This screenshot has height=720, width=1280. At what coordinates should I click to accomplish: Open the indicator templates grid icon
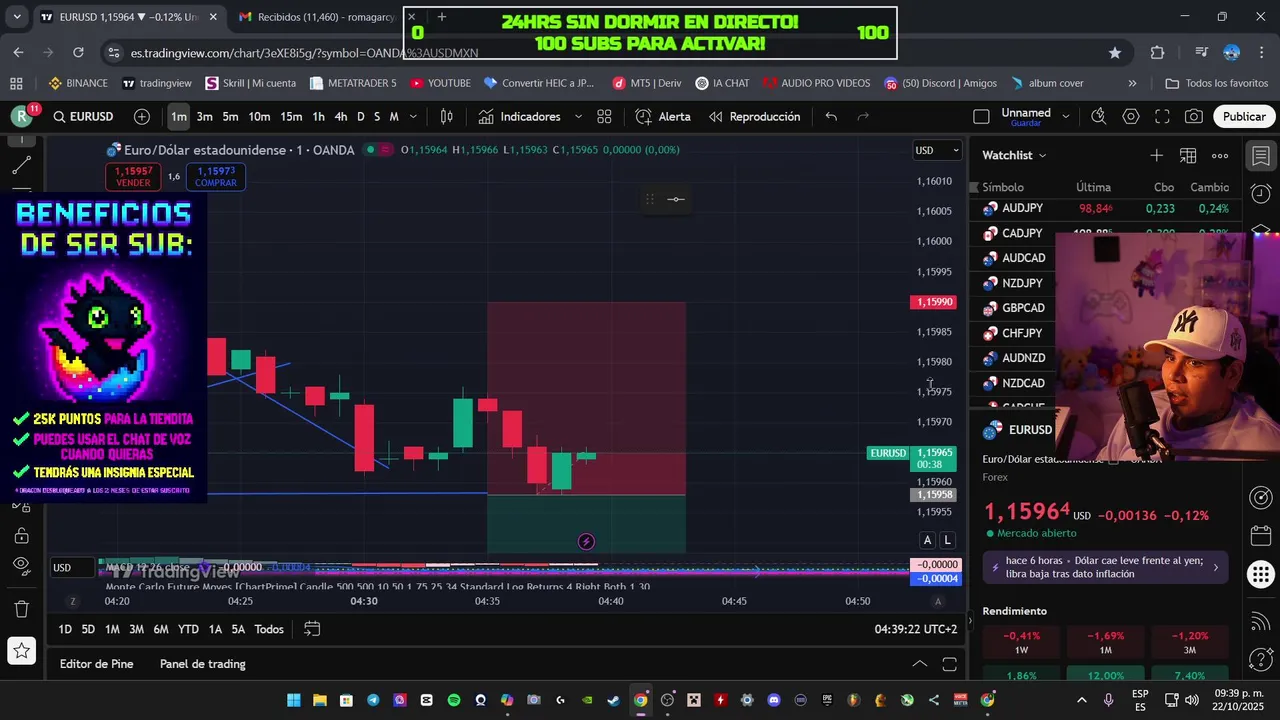[x=604, y=117]
